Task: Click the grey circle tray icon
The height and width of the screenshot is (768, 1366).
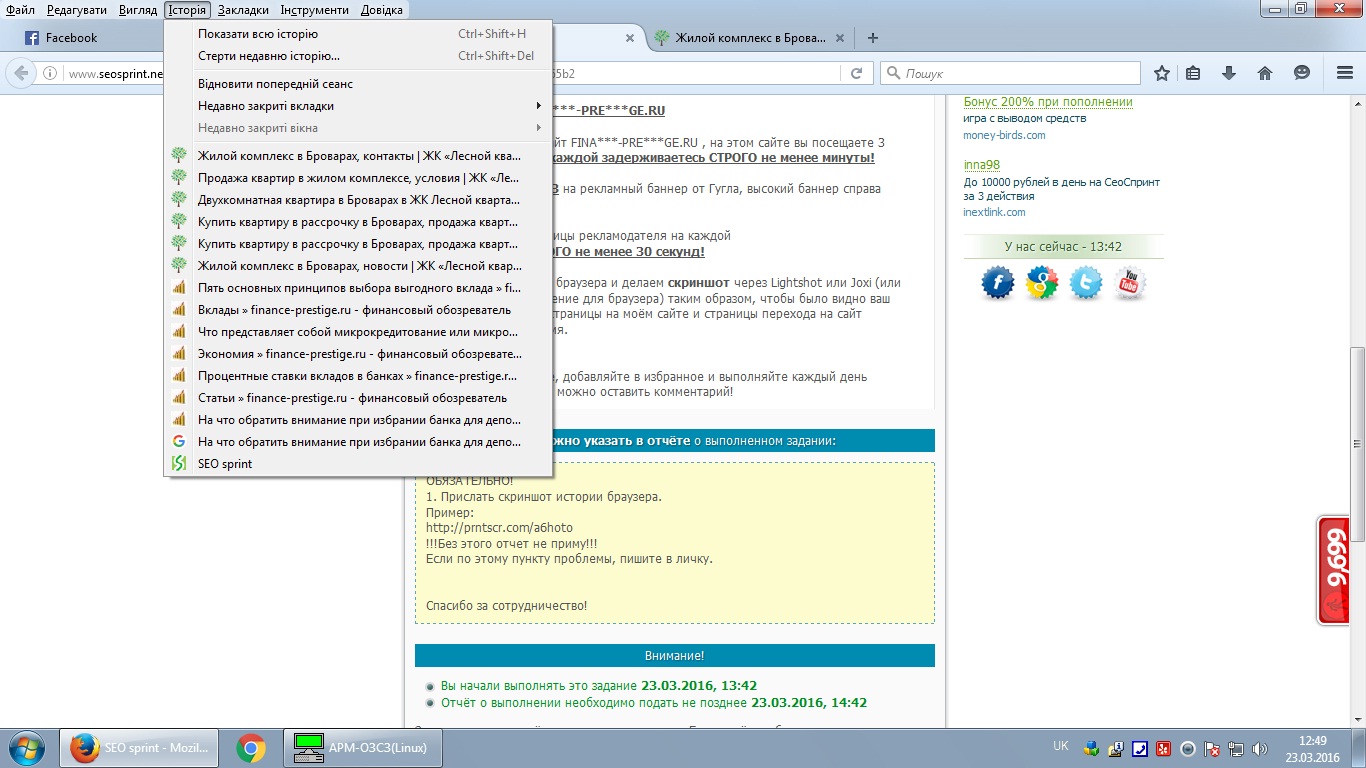Action: click(1187, 748)
